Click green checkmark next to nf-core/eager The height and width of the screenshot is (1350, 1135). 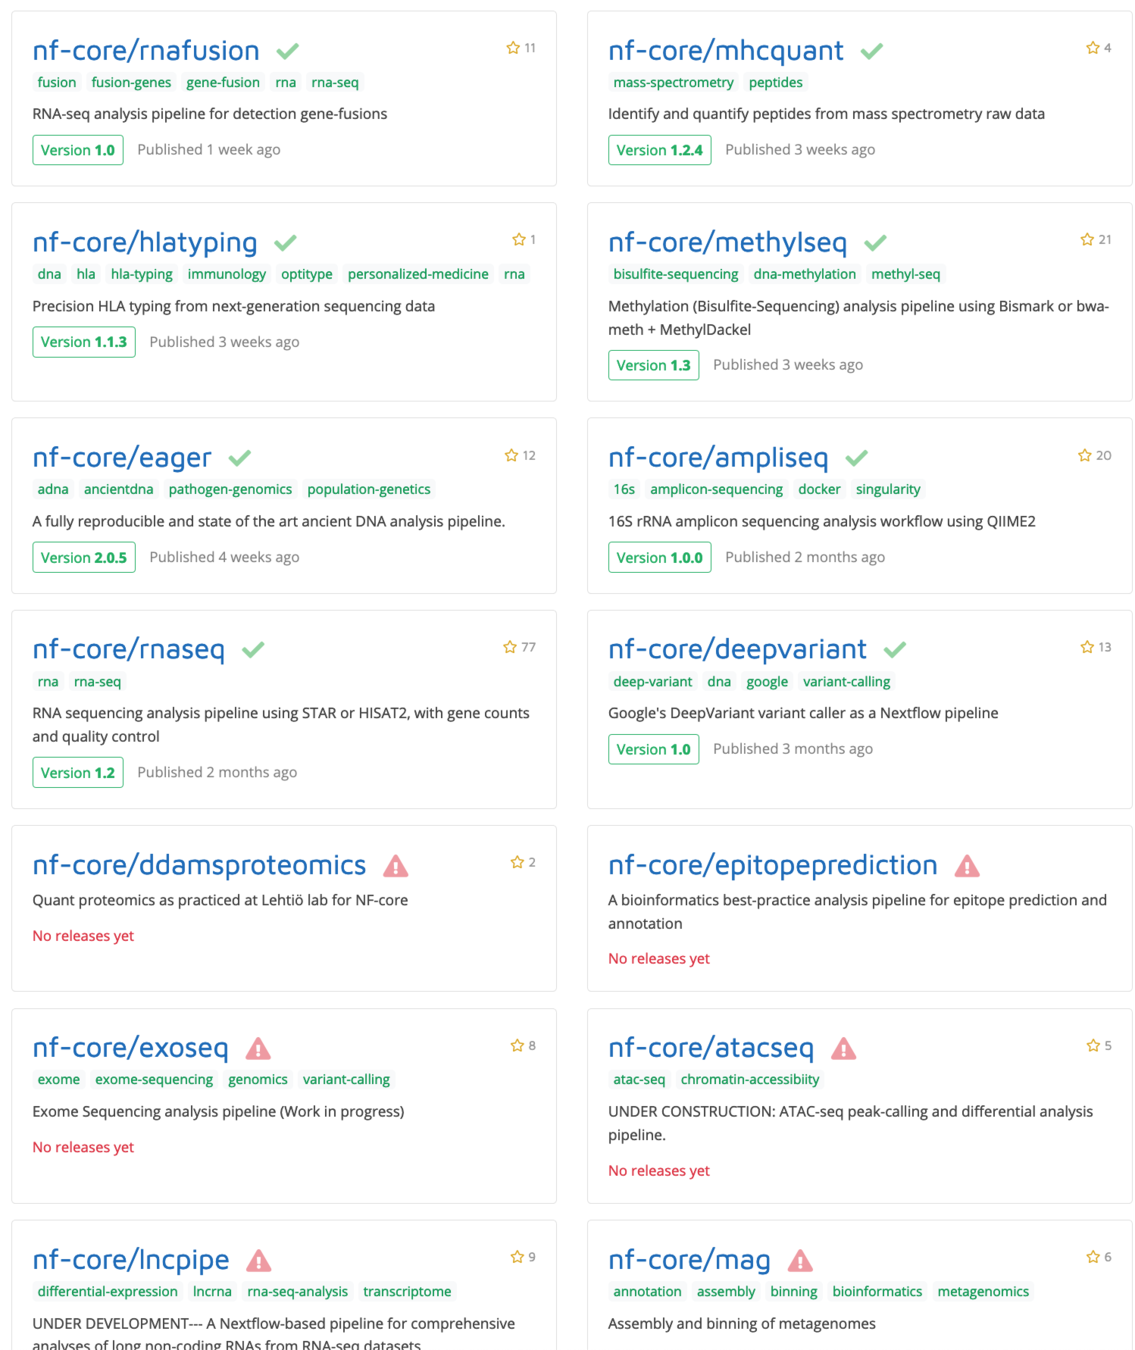click(x=240, y=459)
